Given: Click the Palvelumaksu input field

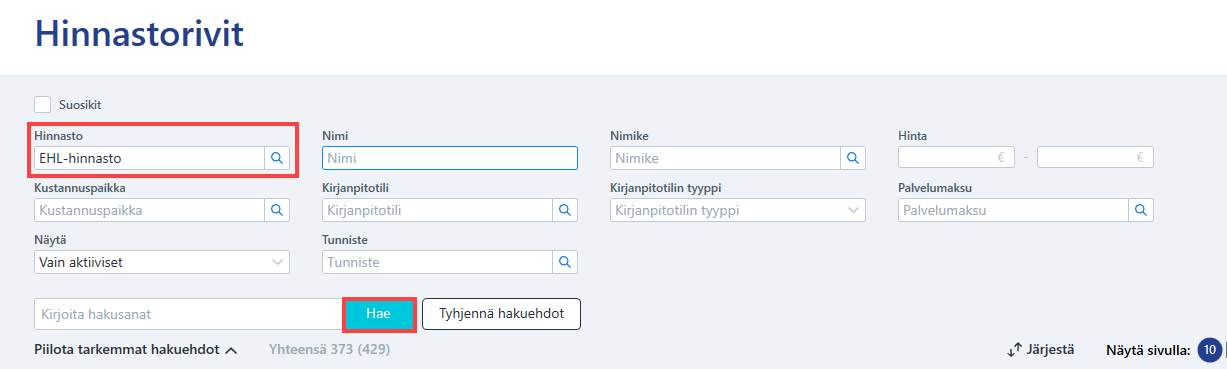Looking at the screenshot, I should coord(1013,210).
